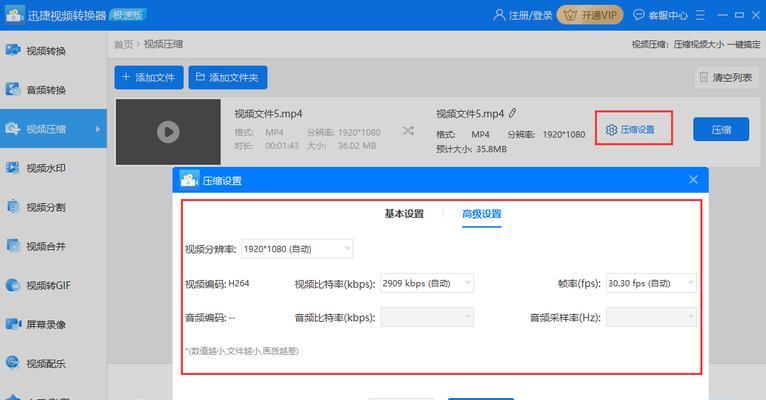Click the 极速版 badge in title bar

point(128,15)
